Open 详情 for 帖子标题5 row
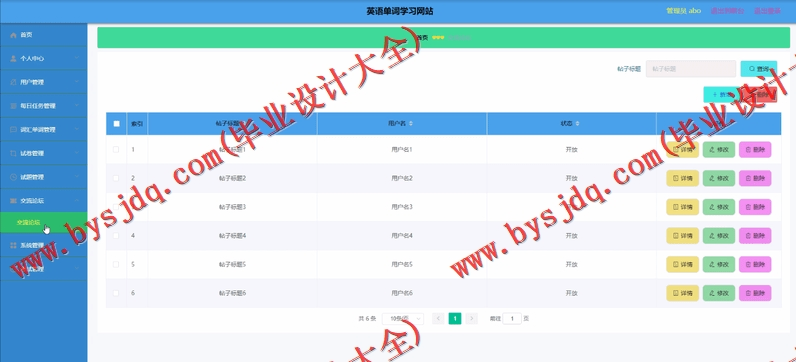Viewport: 796px width, 362px height. coord(682,265)
